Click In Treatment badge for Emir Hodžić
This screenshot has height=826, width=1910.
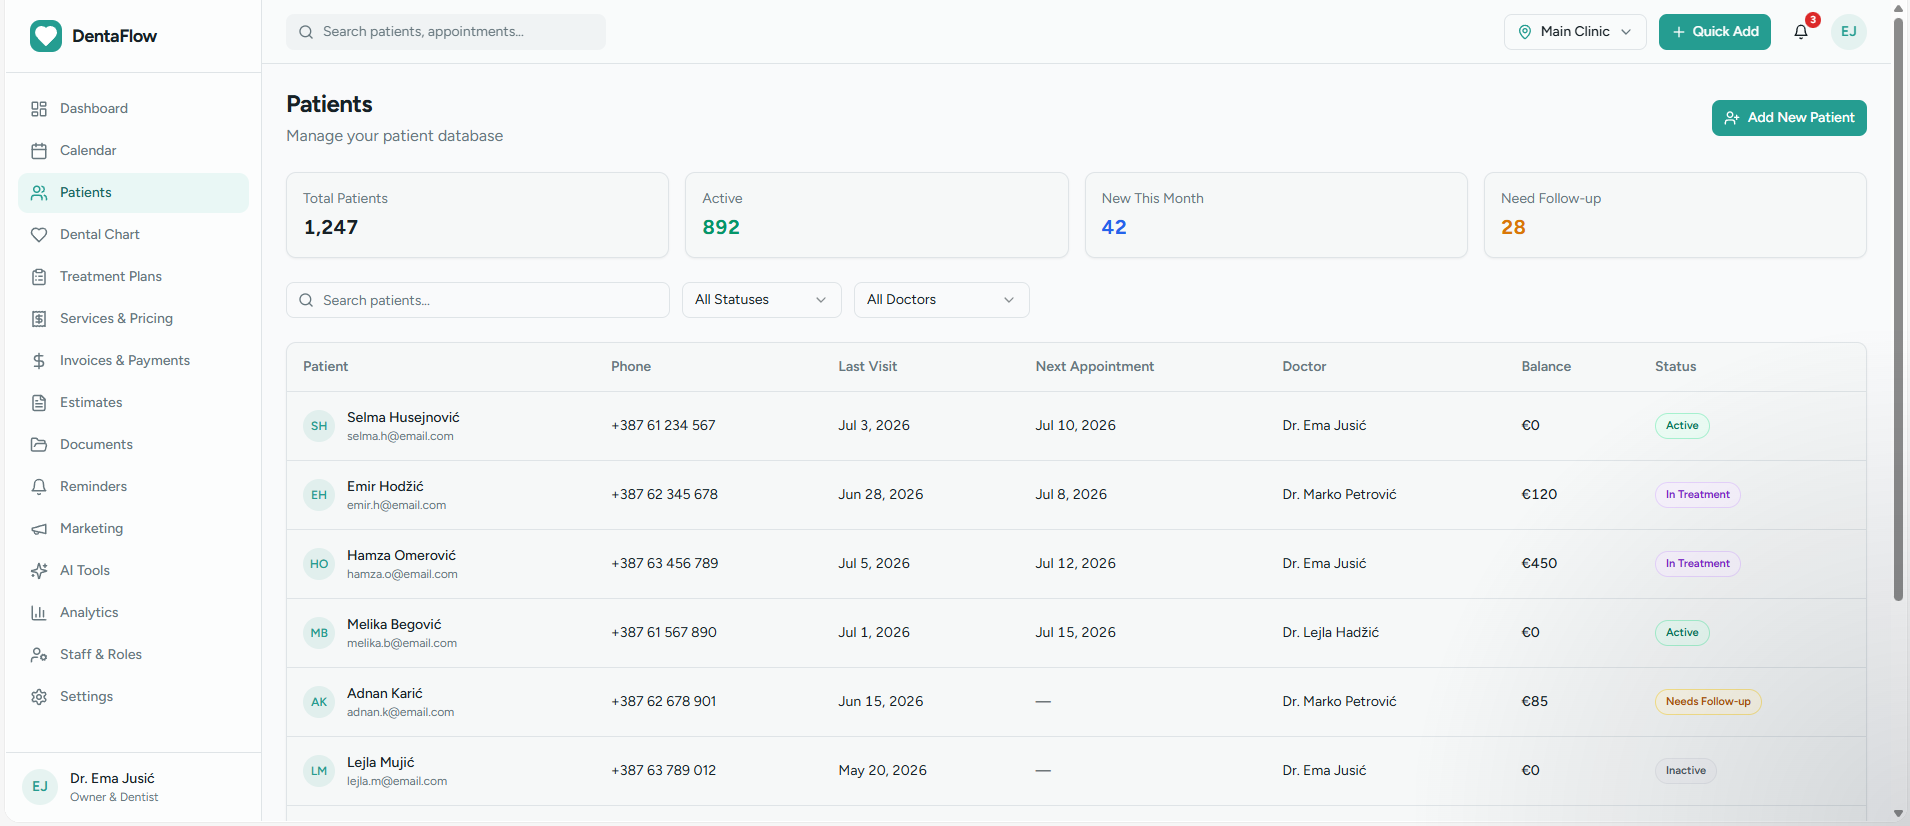pos(1697,495)
